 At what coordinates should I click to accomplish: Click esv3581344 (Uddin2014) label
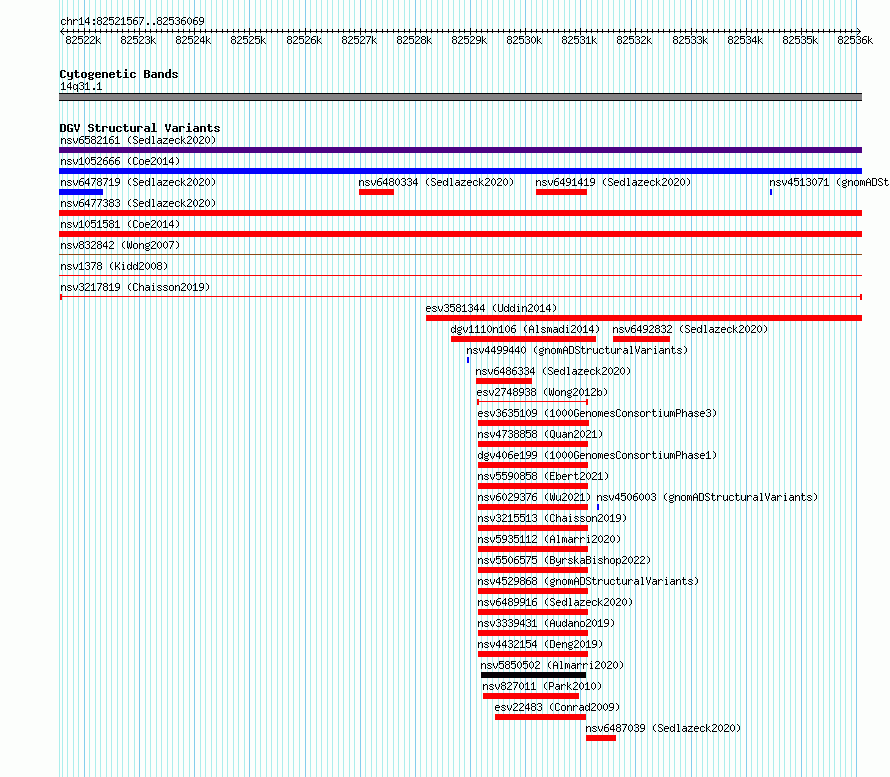tap(491, 308)
